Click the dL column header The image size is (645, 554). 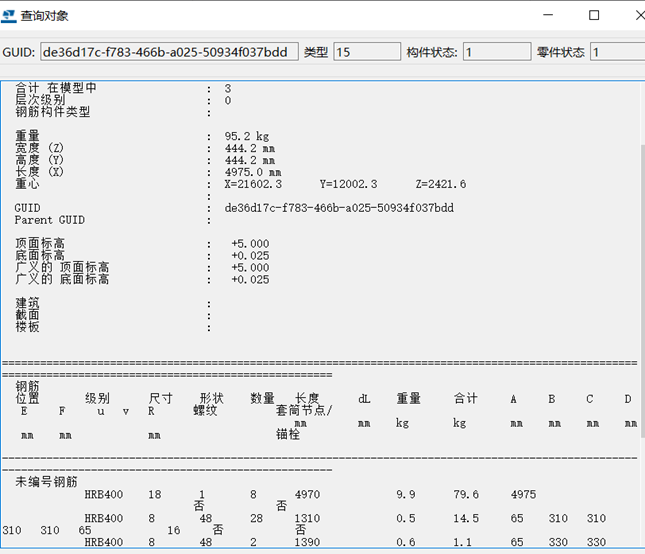tap(364, 399)
